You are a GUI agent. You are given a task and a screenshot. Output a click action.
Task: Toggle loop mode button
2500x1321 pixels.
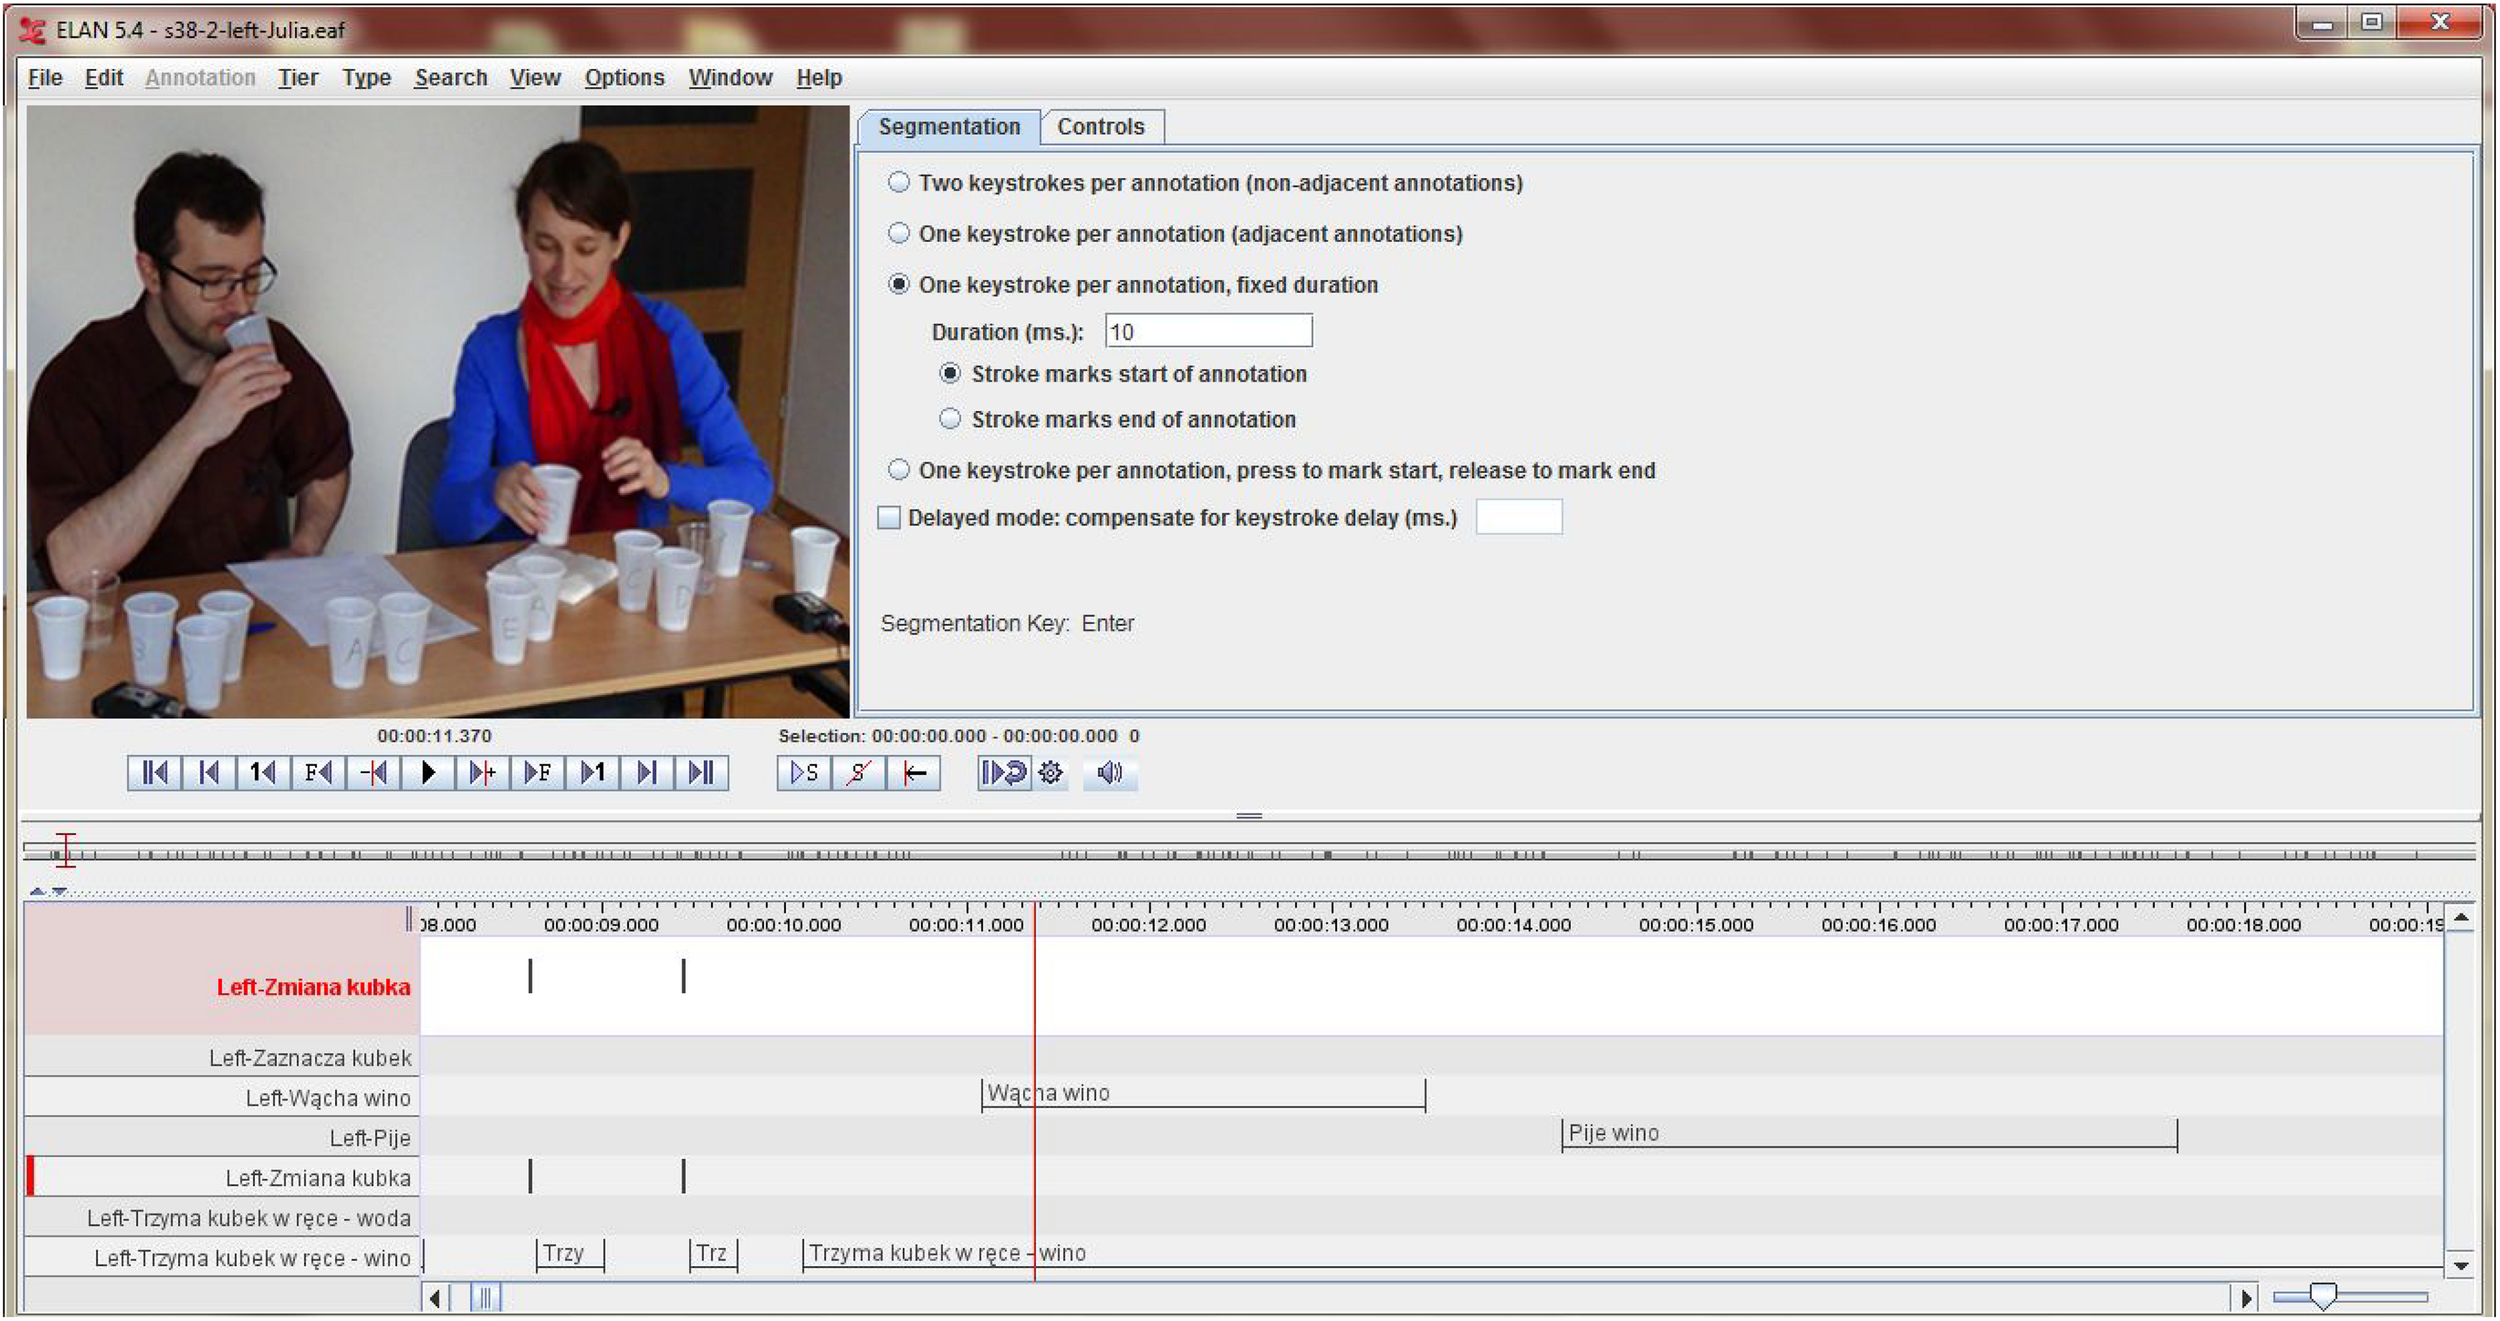(x=1004, y=773)
